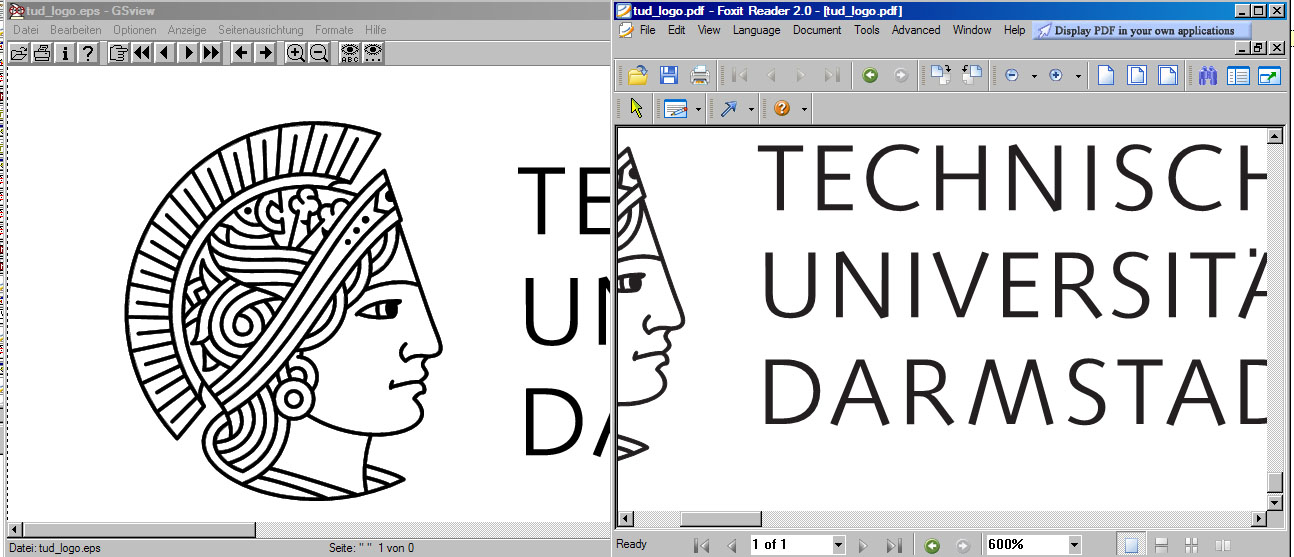1294x557 pixels.
Task: Go to the next page in GSview
Action: (x=188, y=53)
